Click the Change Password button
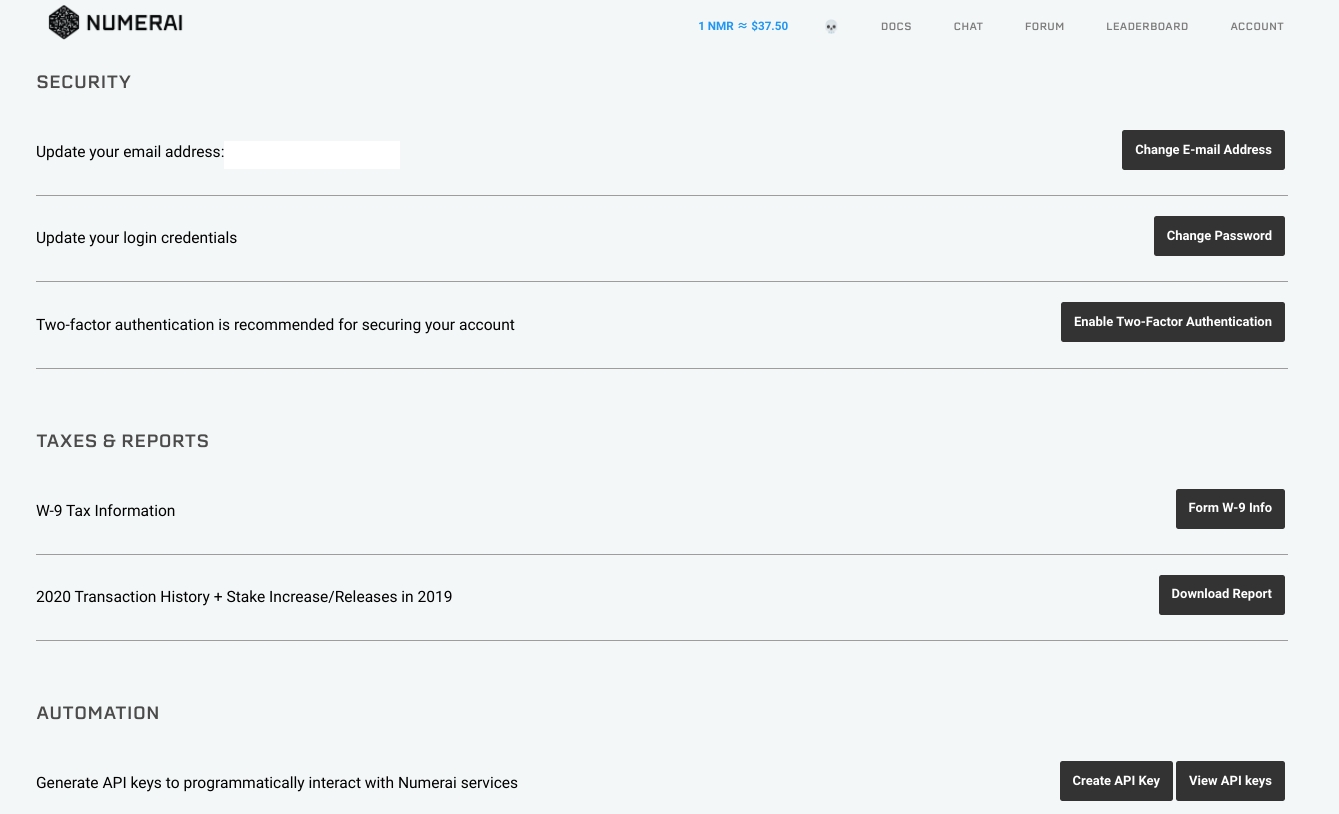Image resolution: width=1339 pixels, height=814 pixels. pyautogui.click(x=1219, y=236)
